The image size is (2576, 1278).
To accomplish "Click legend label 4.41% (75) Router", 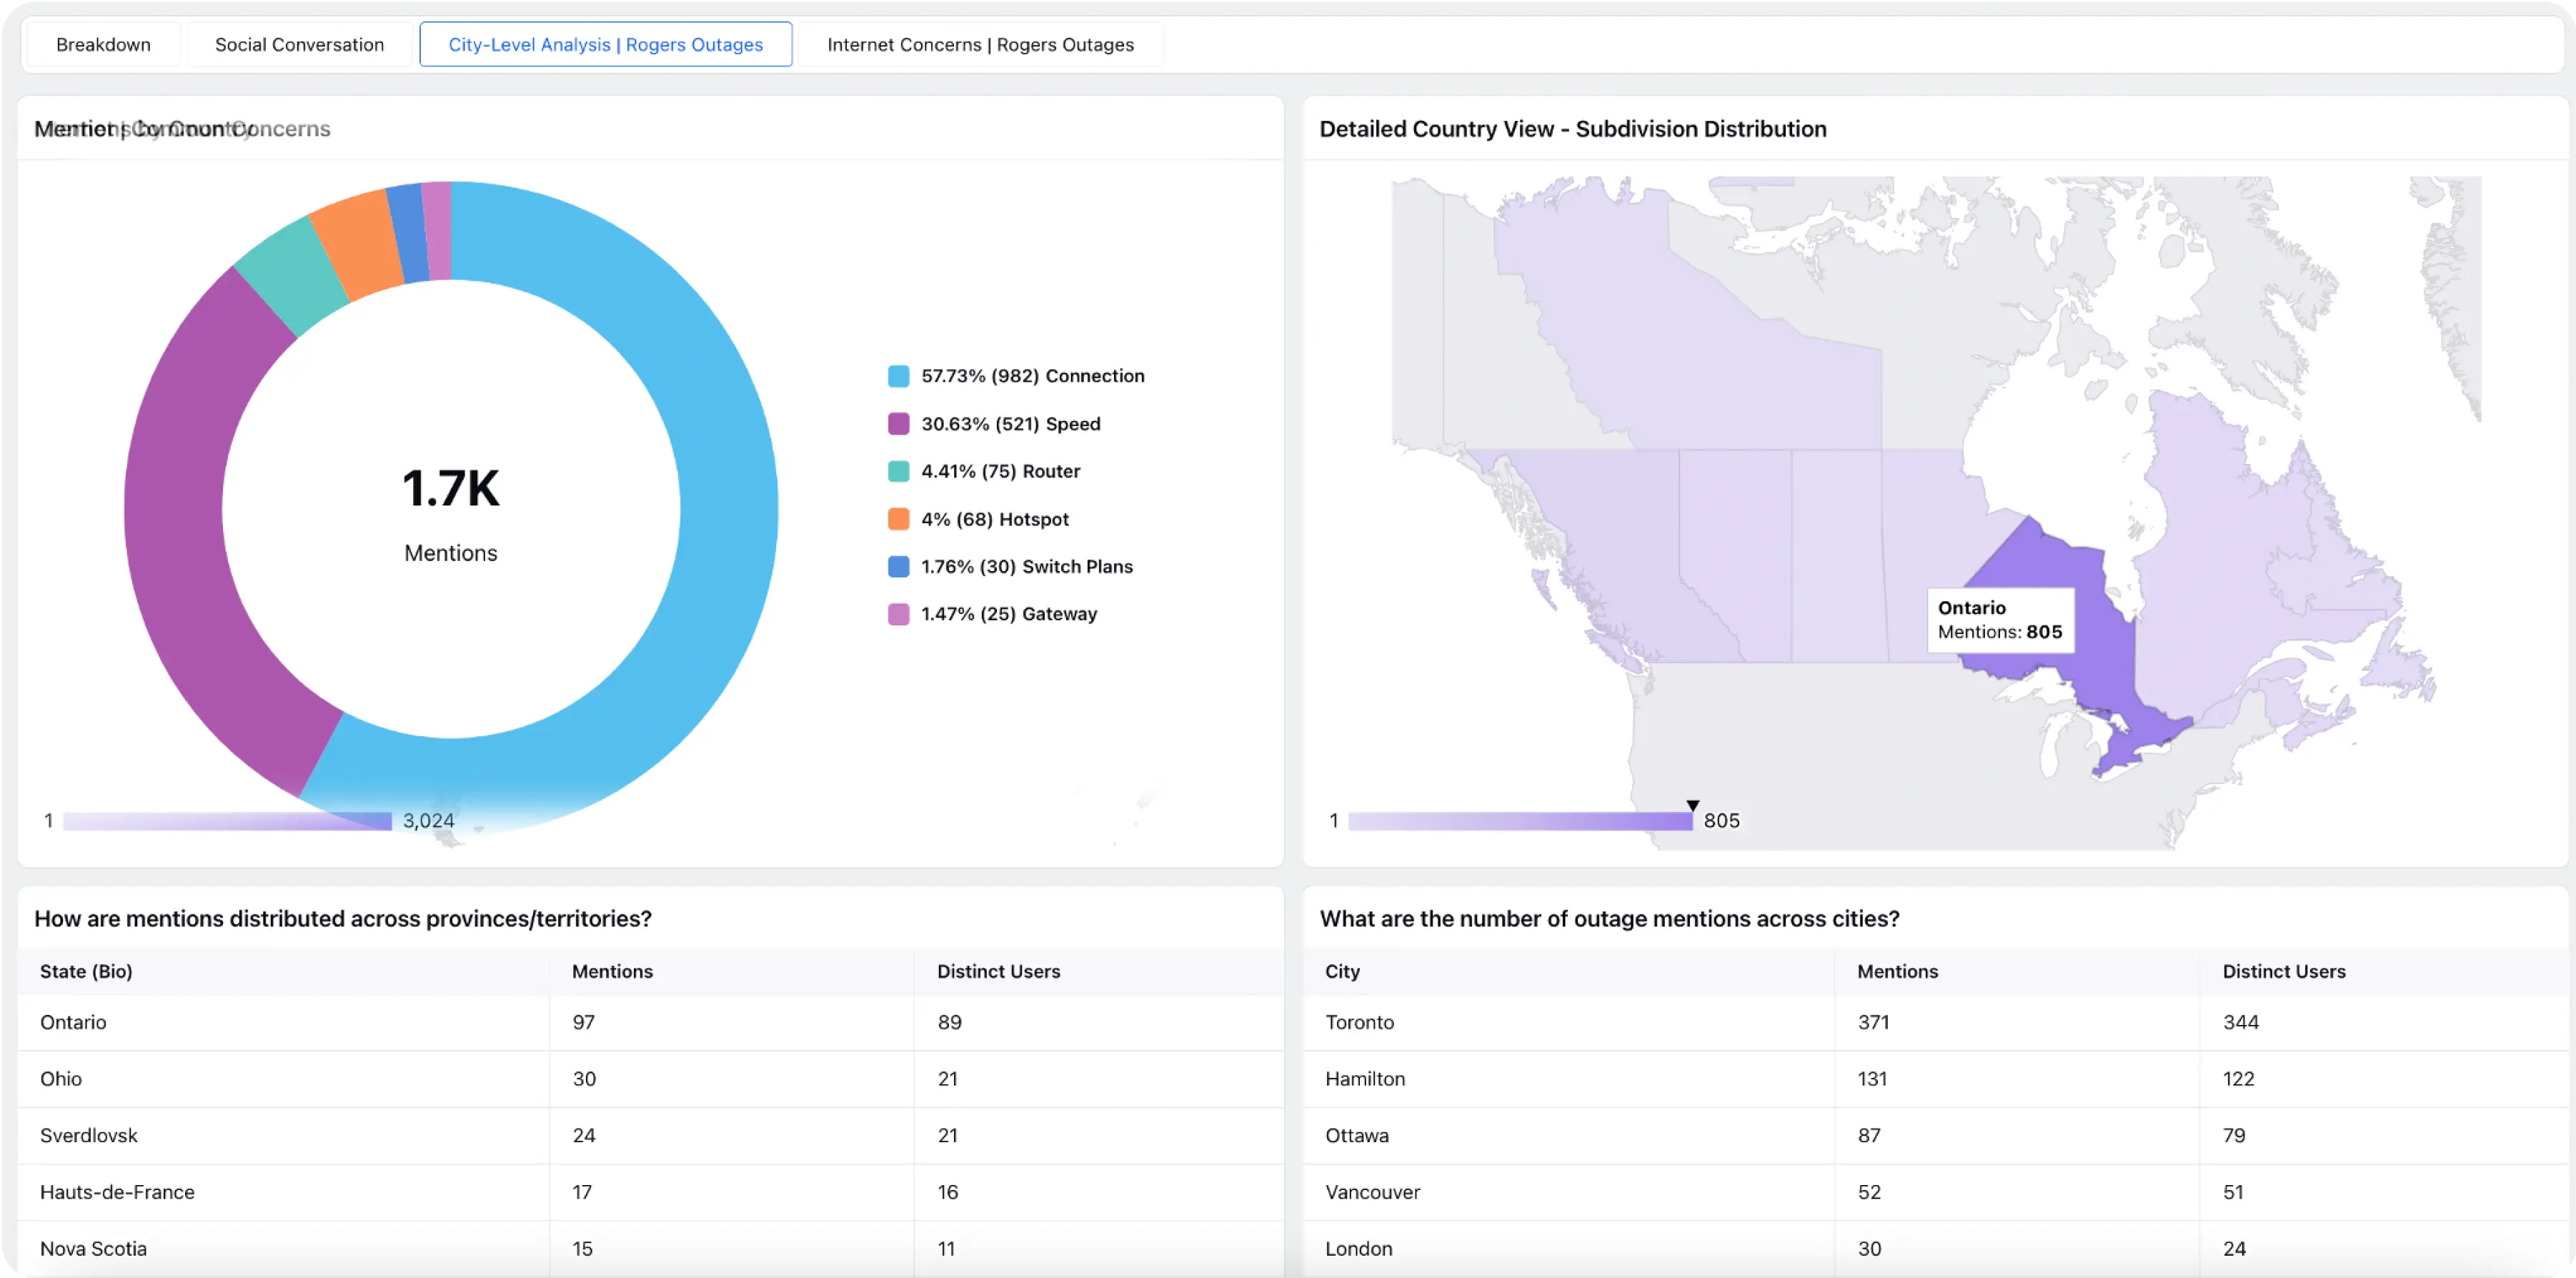I will tap(1000, 471).
